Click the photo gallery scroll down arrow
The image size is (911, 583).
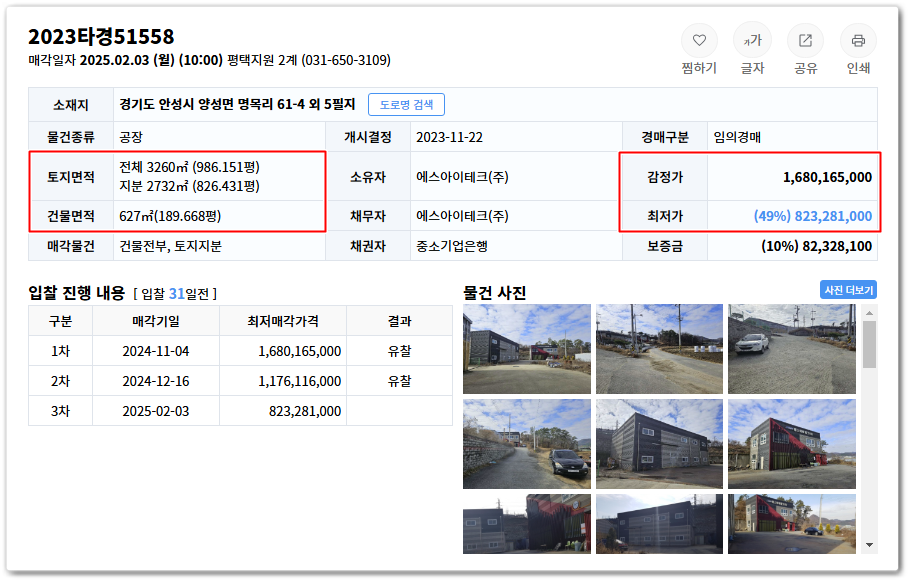coord(869,545)
